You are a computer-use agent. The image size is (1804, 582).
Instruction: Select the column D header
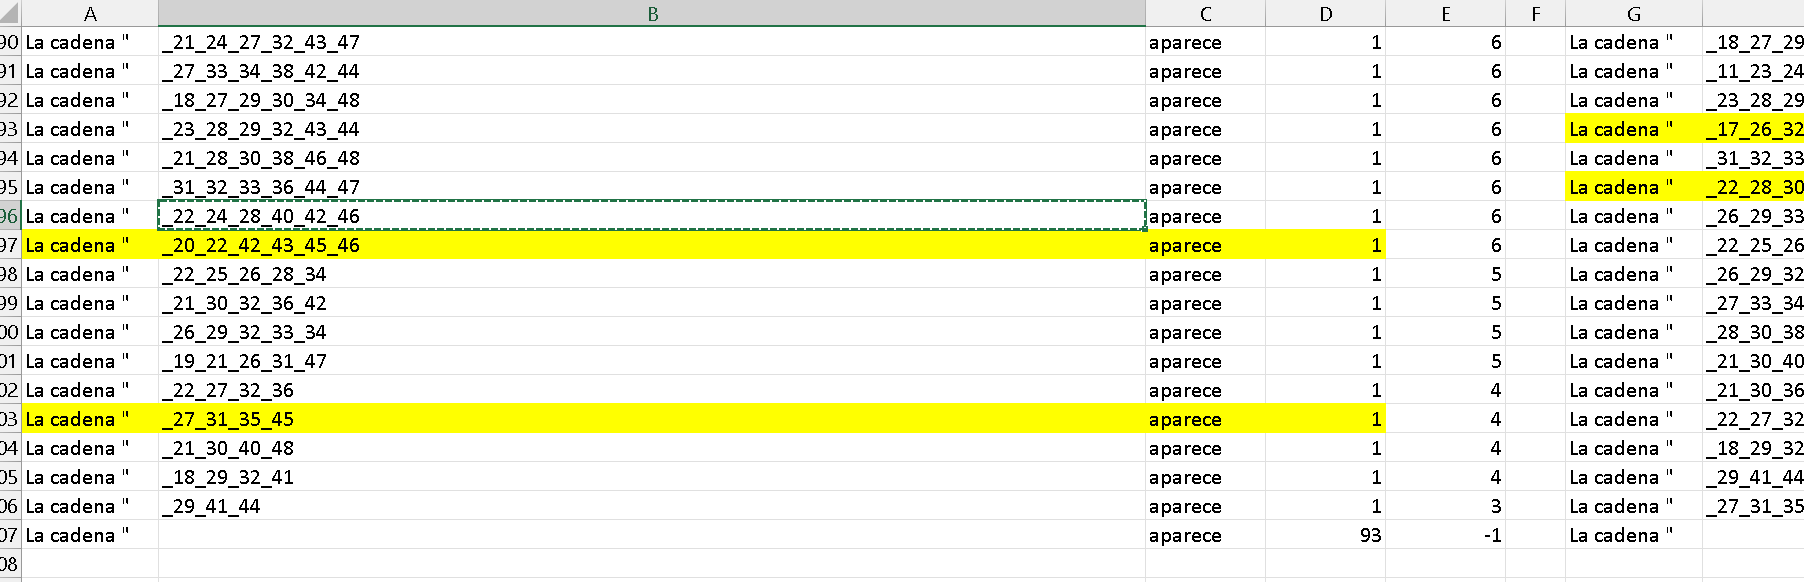point(1325,14)
